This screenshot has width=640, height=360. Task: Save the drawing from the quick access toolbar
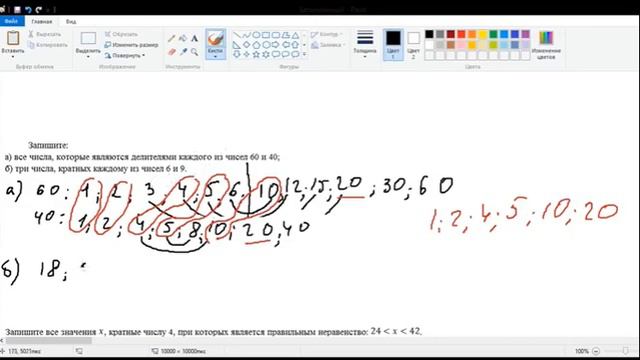coord(17,9)
